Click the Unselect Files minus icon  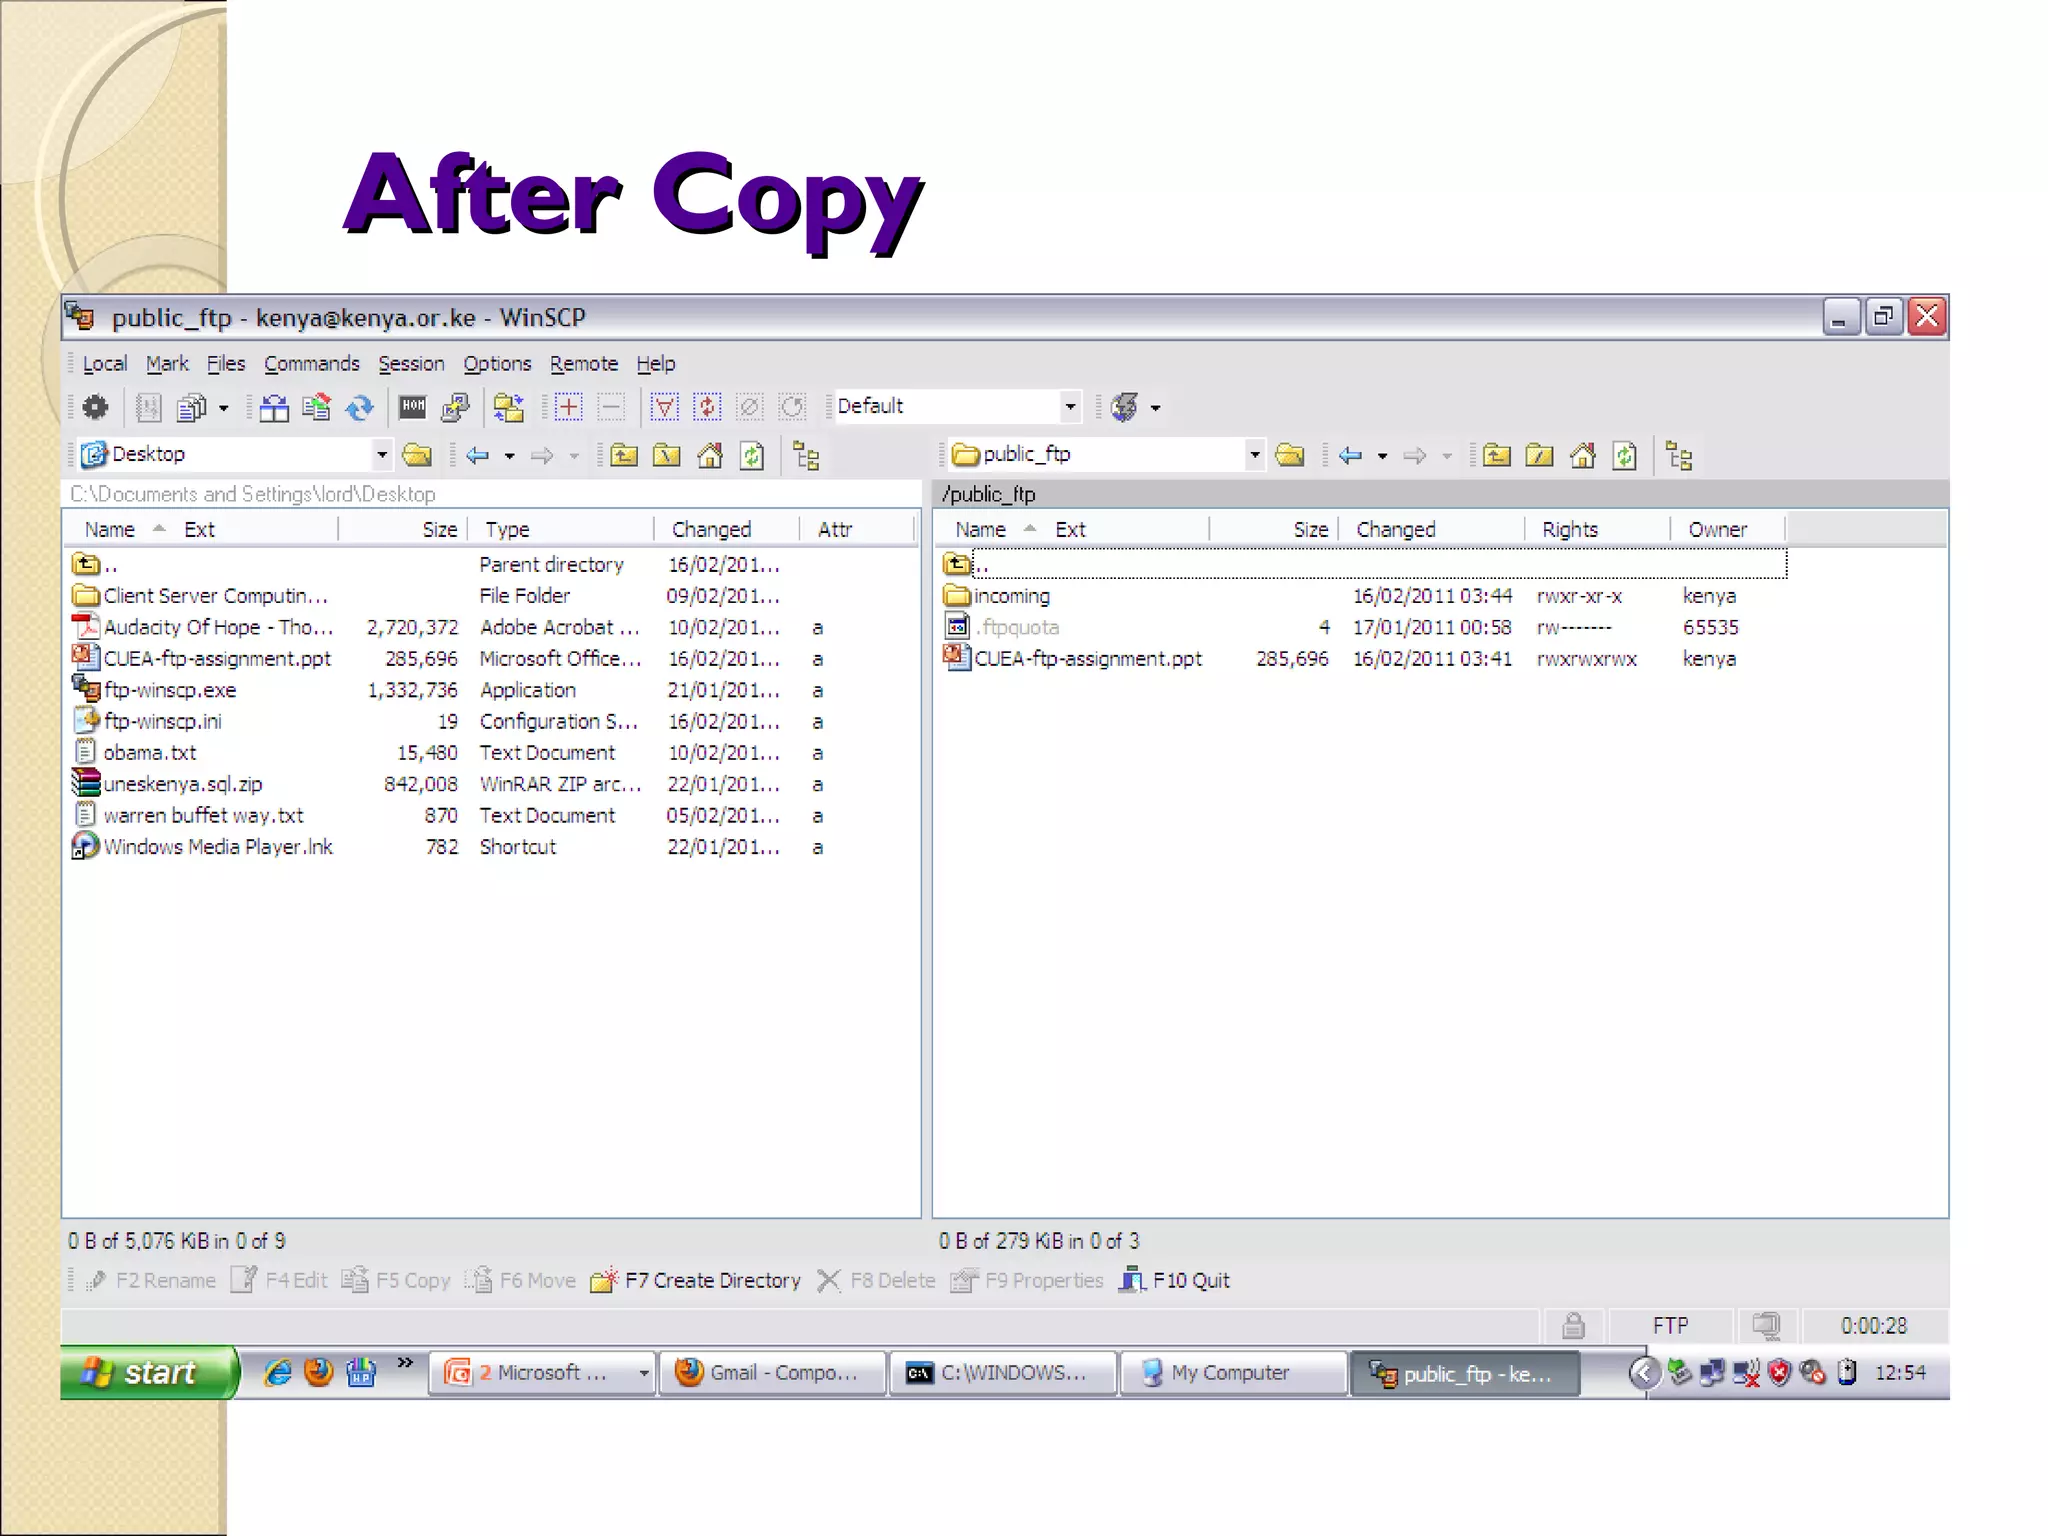611,407
